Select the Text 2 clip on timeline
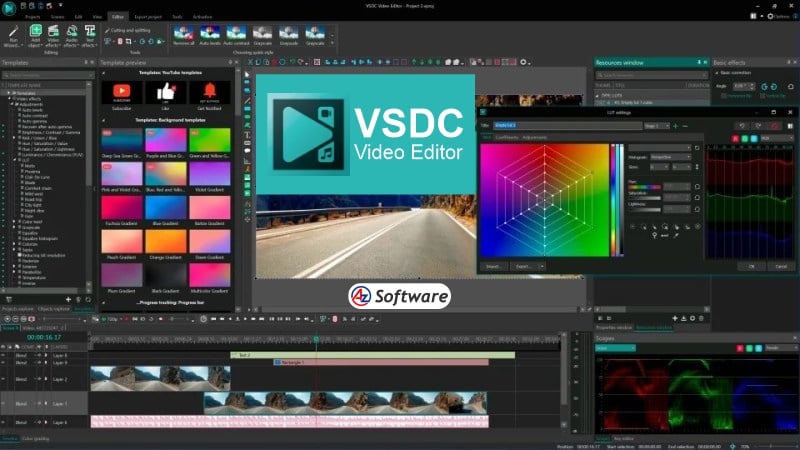The image size is (800, 450). (372, 355)
